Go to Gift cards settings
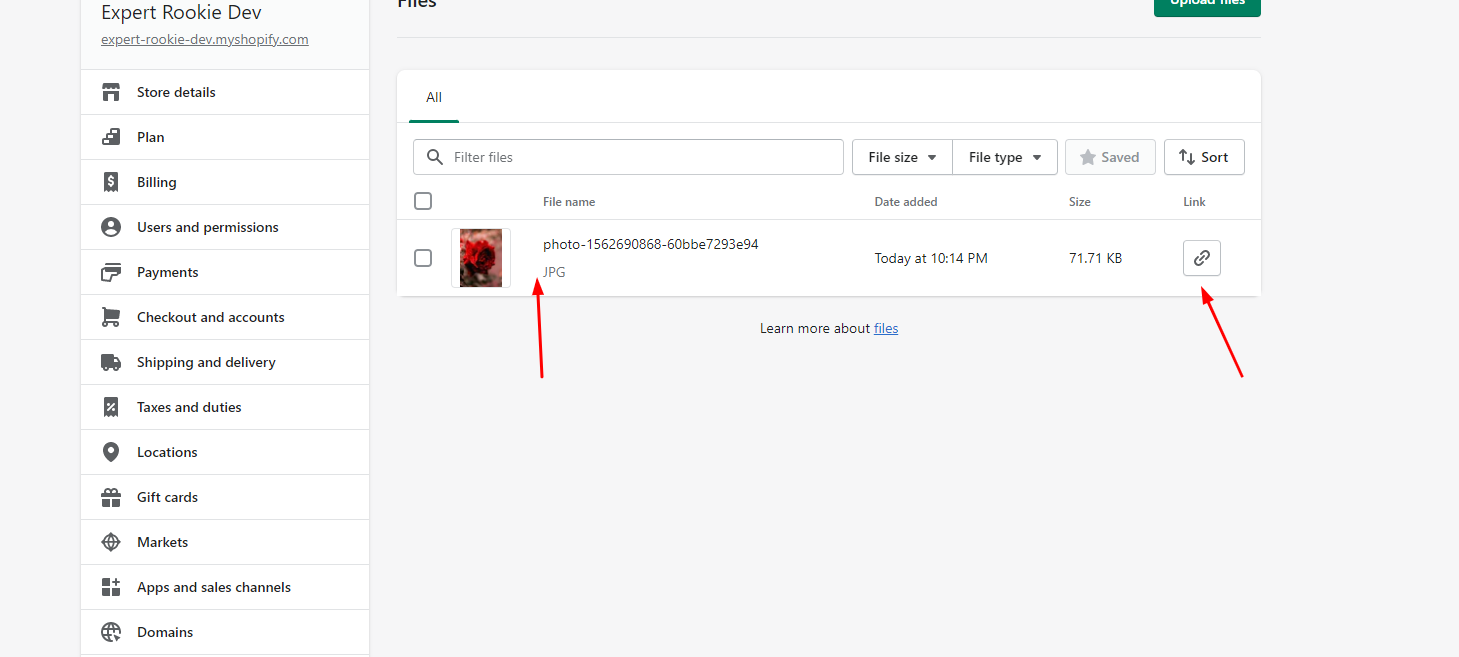The image size is (1459, 657). tap(225, 497)
